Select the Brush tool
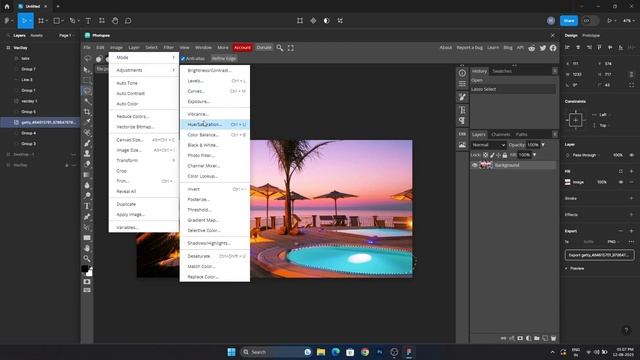Image resolution: width=640 pixels, height=360 pixels. [87, 143]
